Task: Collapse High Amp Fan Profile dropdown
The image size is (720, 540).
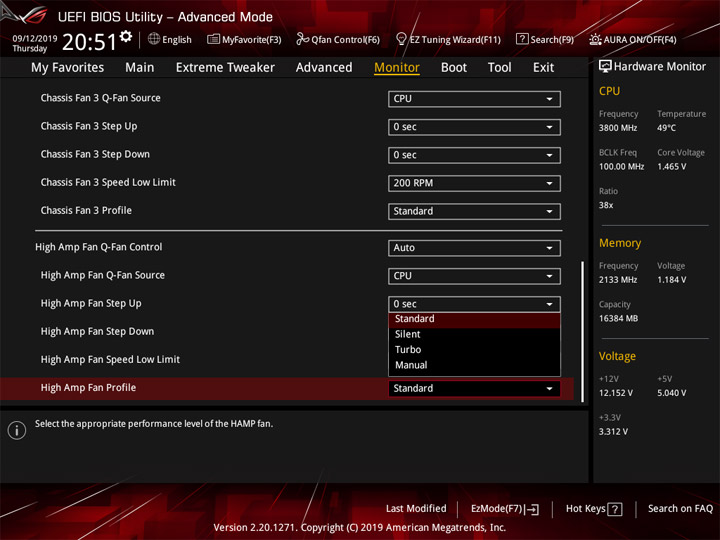Action: (x=474, y=388)
